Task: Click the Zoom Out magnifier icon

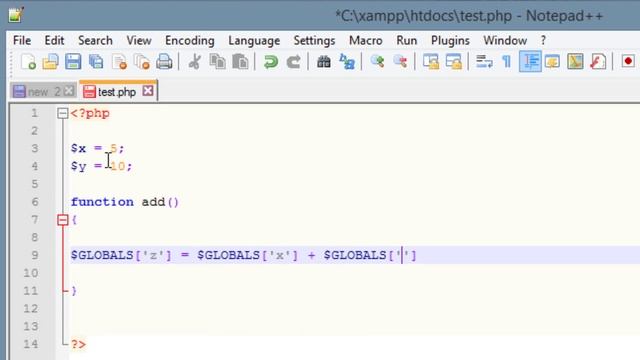Action: [x=400, y=62]
